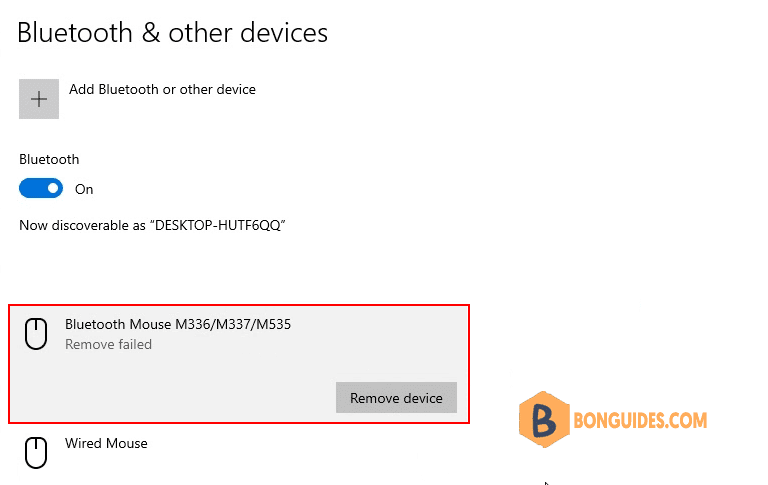768x485 pixels.
Task: Select the Bluetooth Mouse M336/M337/M535 mouse icon
Action: (36, 334)
